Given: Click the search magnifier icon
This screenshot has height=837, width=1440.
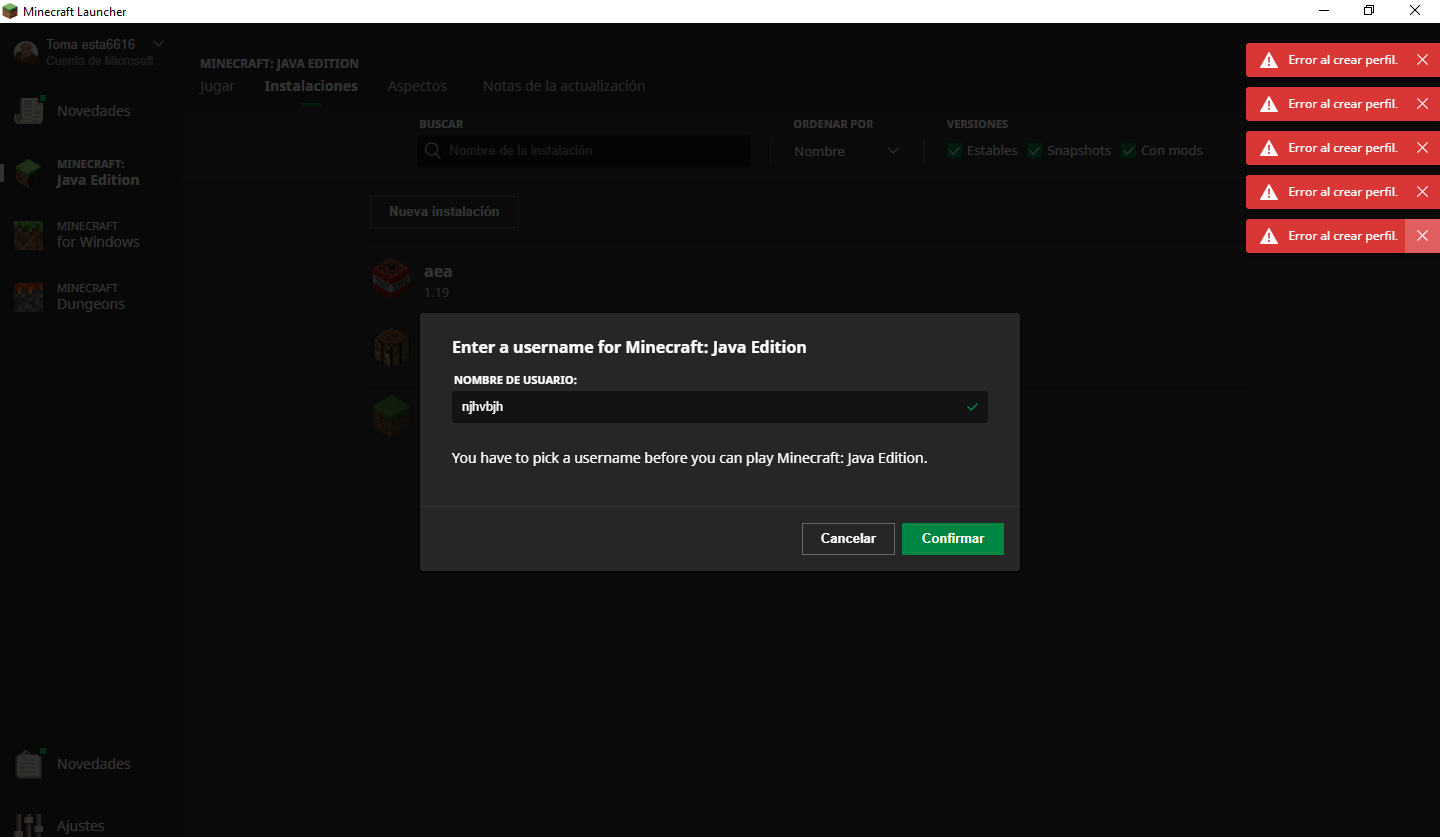Looking at the screenshot, I should click(x=433, y=151).
